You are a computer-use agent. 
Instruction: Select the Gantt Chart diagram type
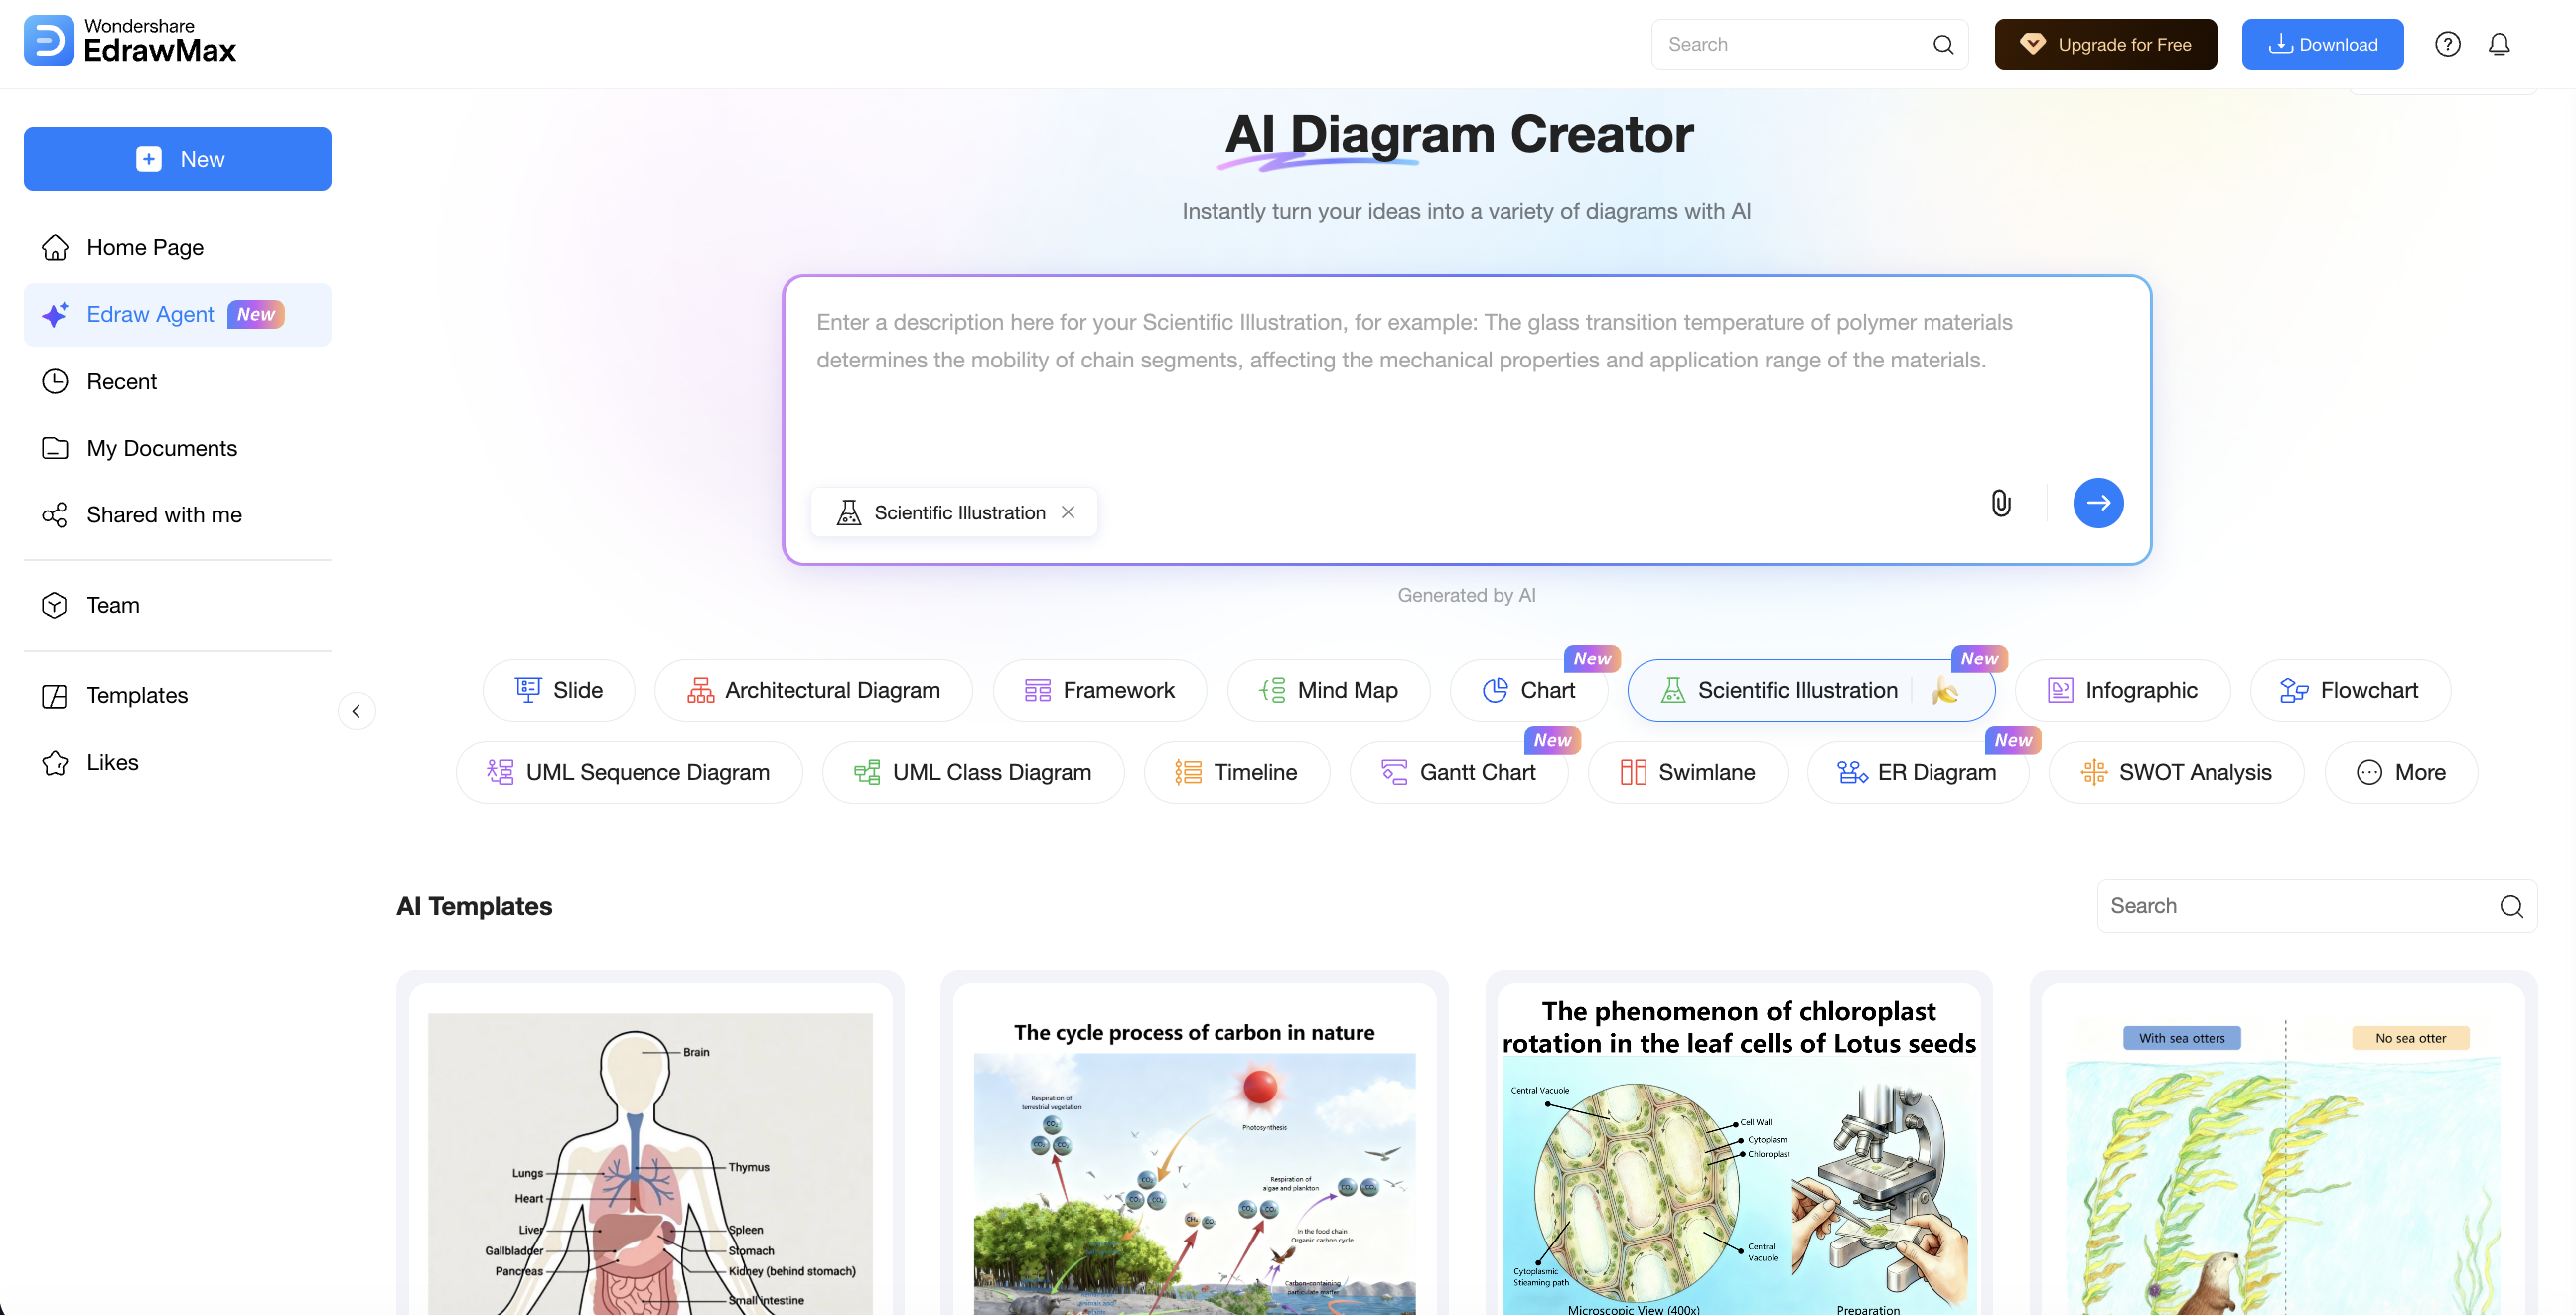(x=1458, y=772)
